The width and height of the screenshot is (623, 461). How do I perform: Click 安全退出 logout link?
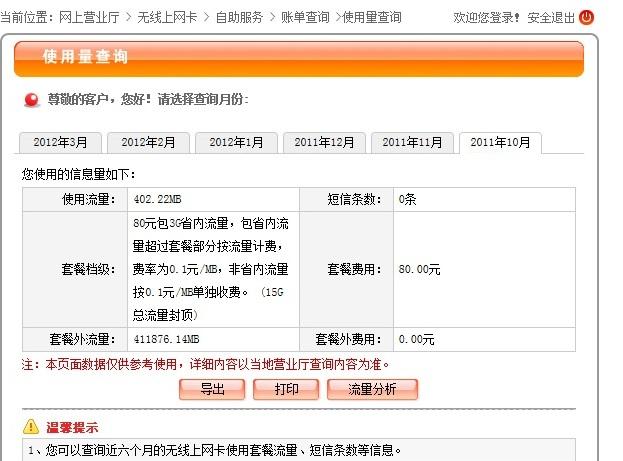click(x=551, y=18)
